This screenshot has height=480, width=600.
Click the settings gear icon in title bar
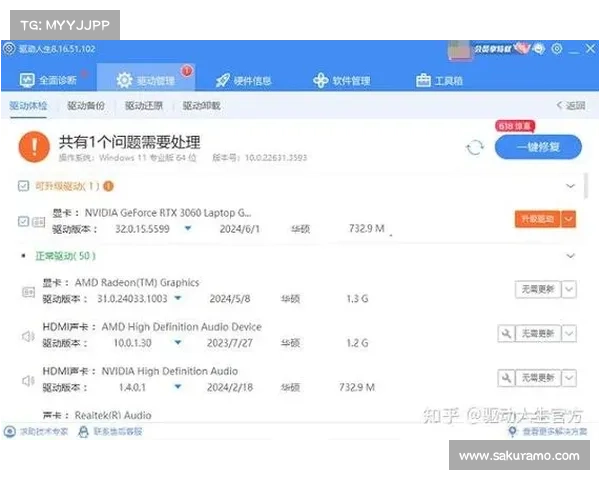[557, 49]
